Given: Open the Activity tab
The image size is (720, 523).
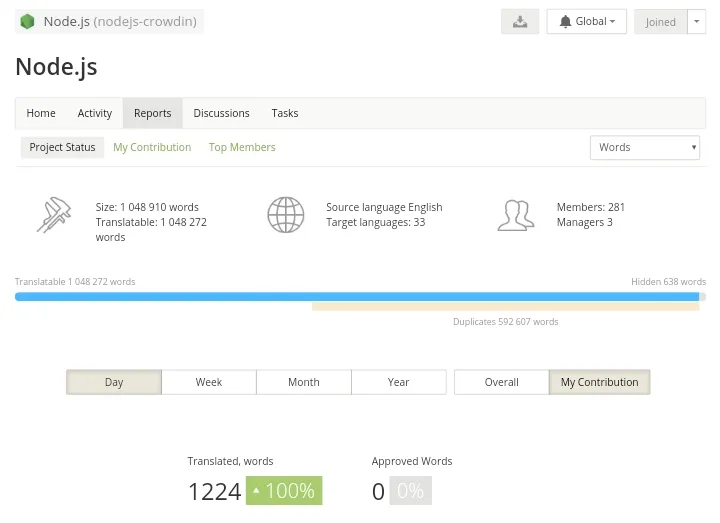Looking at the screenshot, I should 95,113.
